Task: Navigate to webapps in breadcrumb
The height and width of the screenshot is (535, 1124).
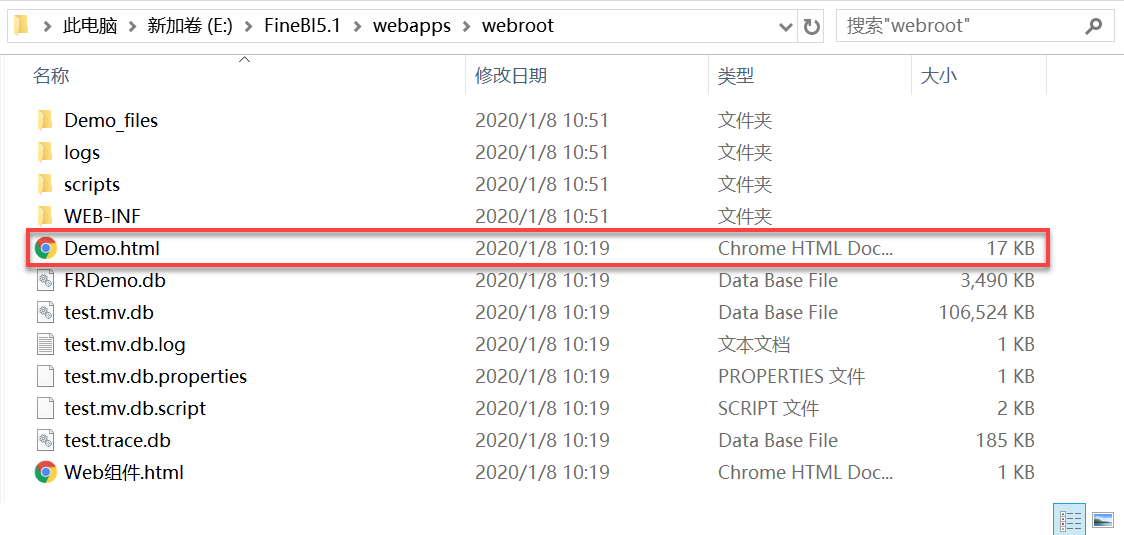Action: [411, 27]
